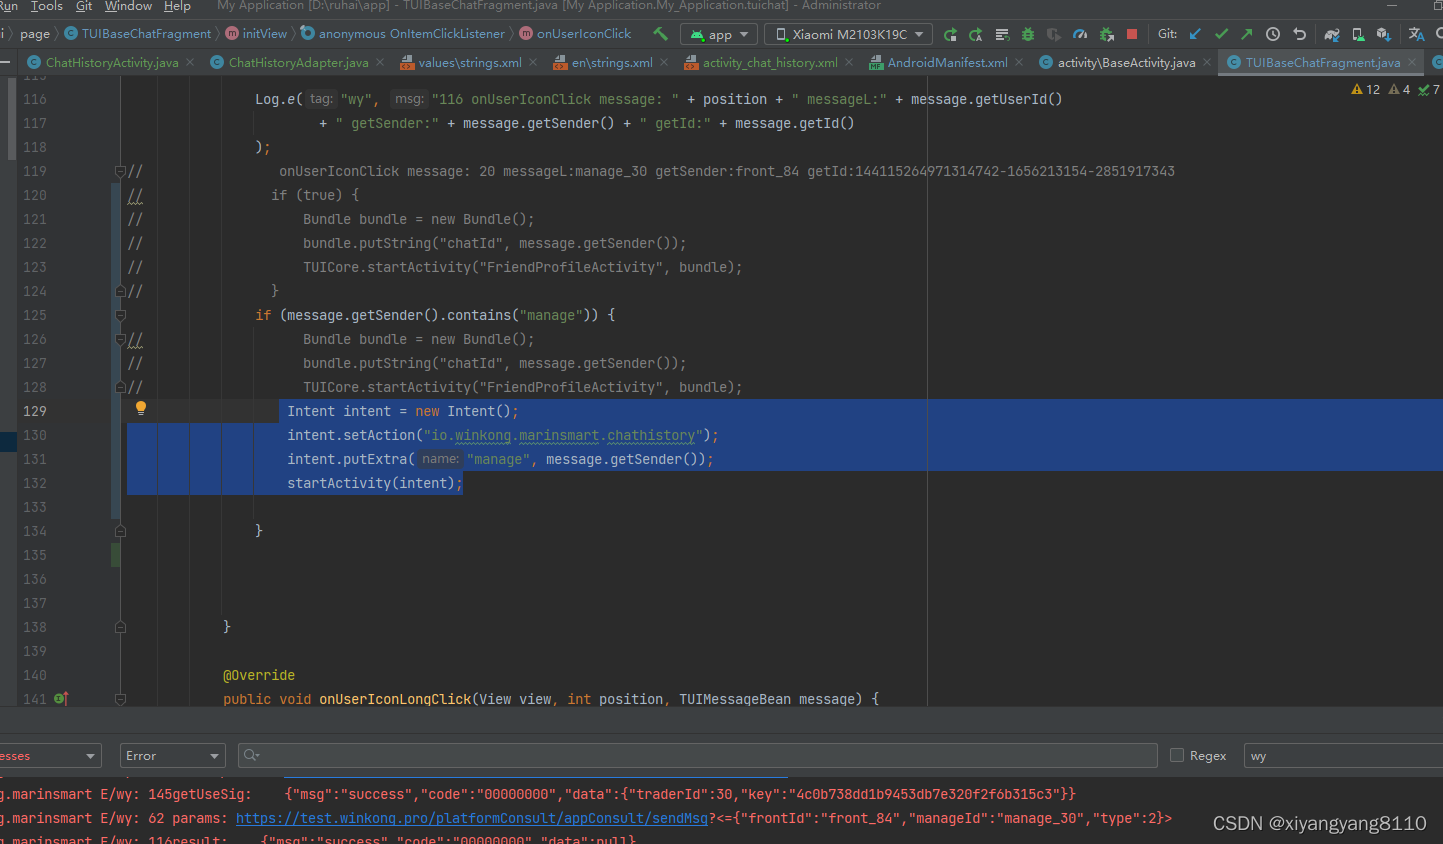The width and height of the screenshot is (1443, 844).
Task: Open the Window menu
Action: pos(128,6)
